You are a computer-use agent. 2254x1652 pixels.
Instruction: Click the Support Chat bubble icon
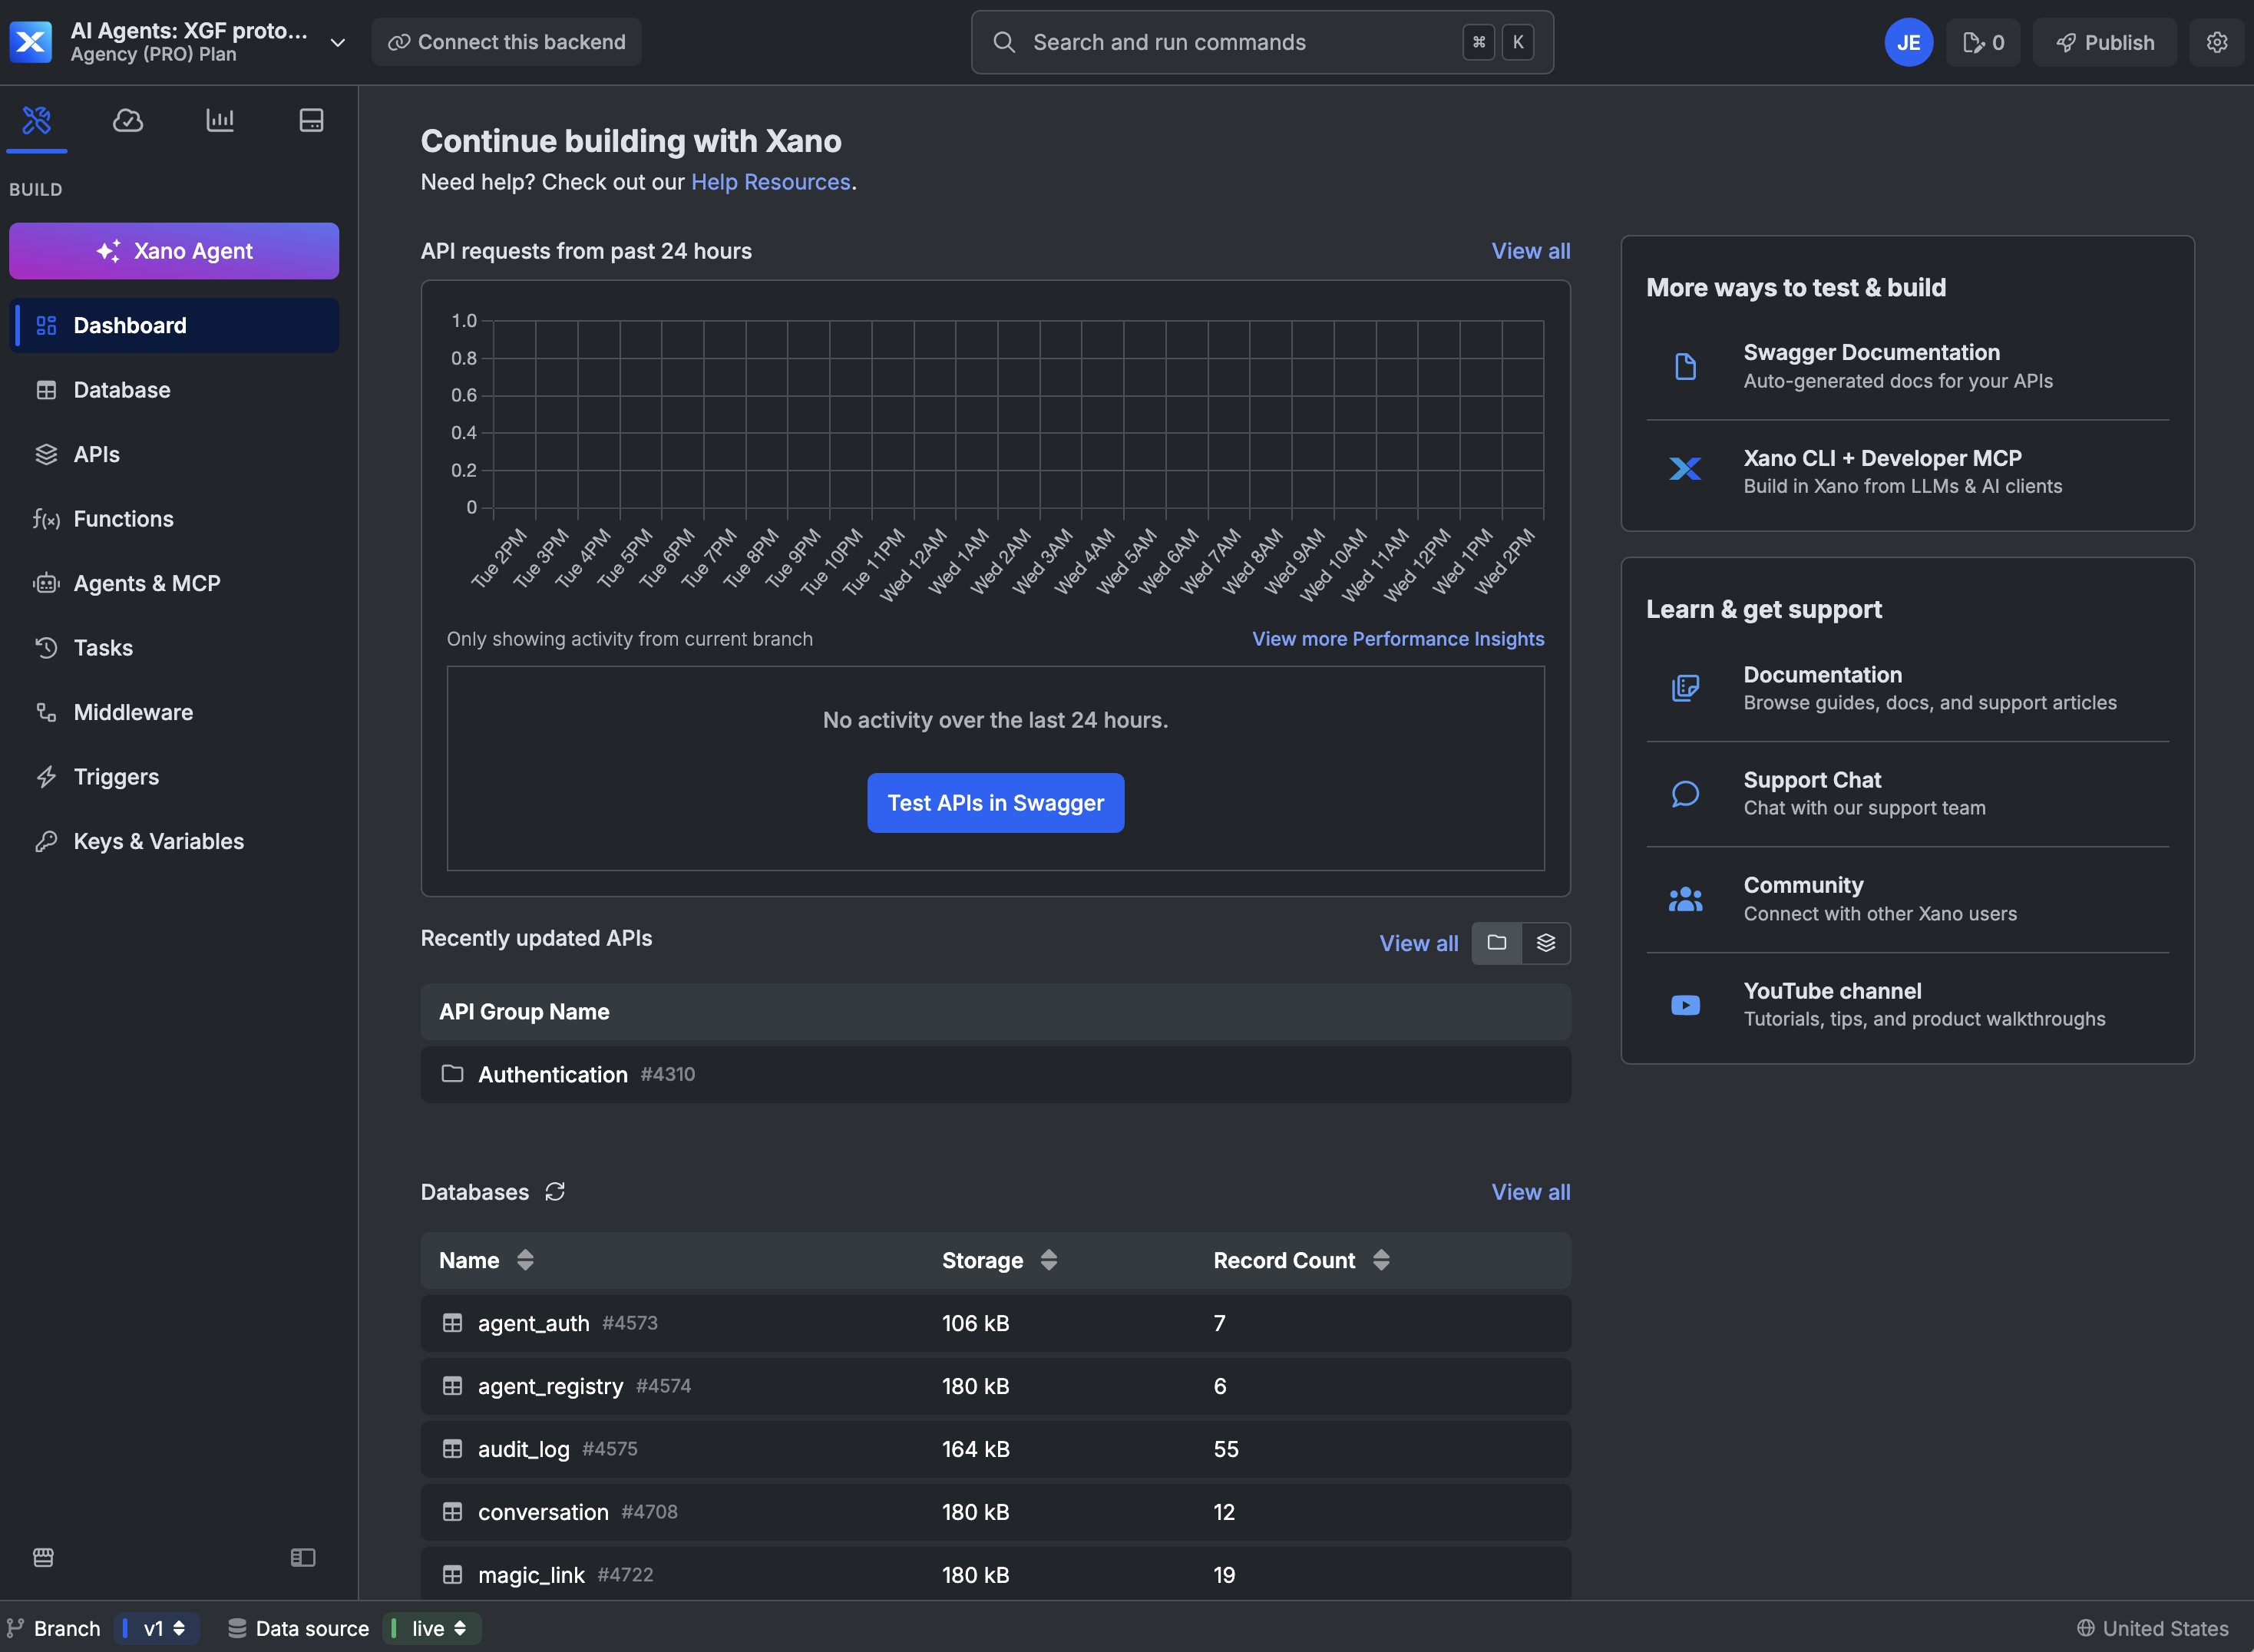pos(1685,794)
